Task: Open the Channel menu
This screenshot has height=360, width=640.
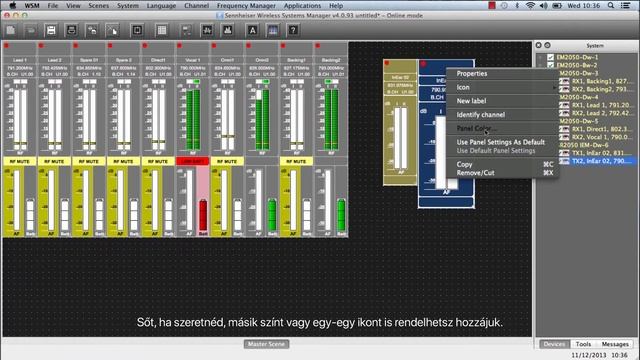Action: coord(196,6)
